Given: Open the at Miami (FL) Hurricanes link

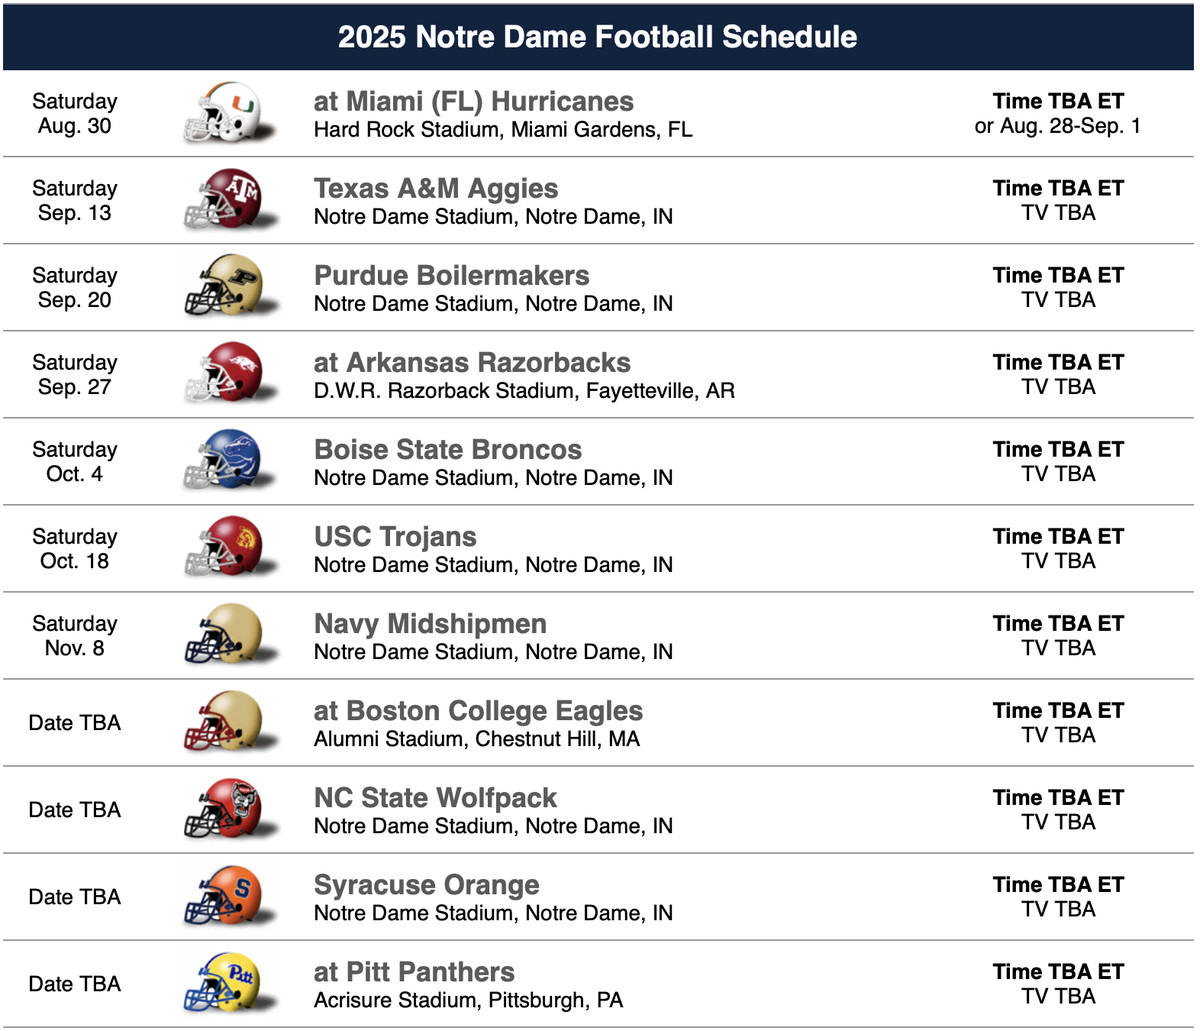Looking at the screenshot, I should click(x=473, y=101).
